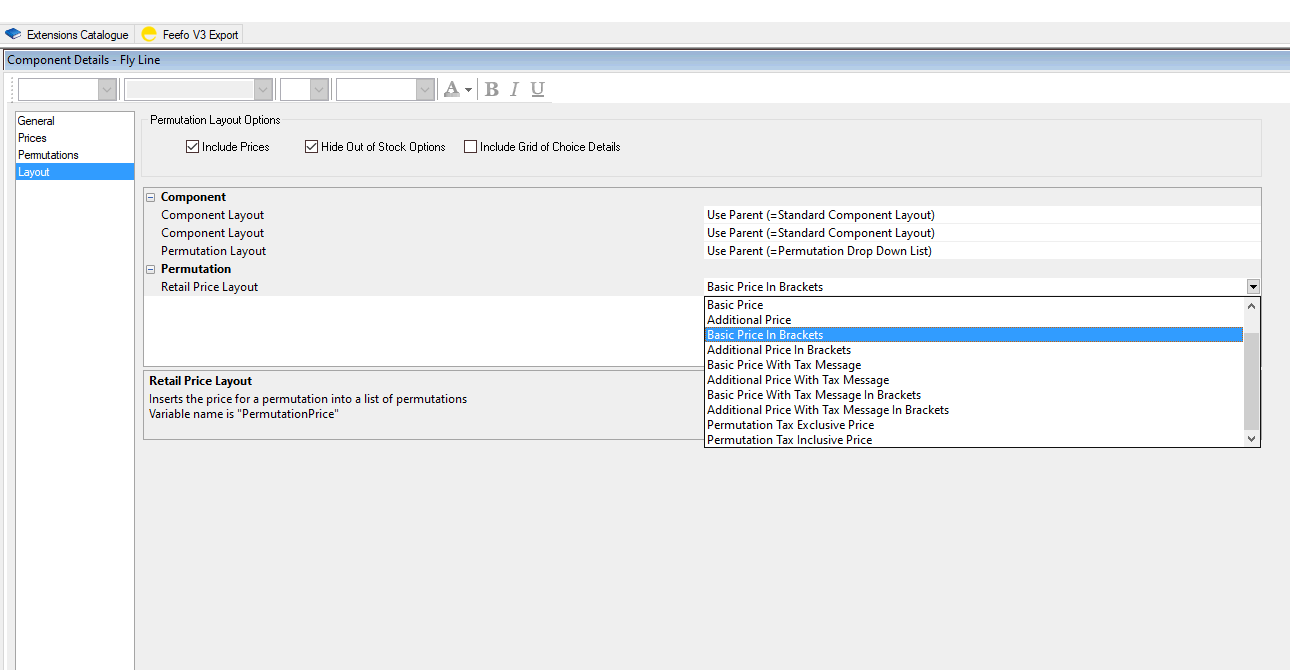The width and height of the screenshot is (1290, 670).
Task: Uncheck the Include Prices checkbox
Action: pos(193,147)
